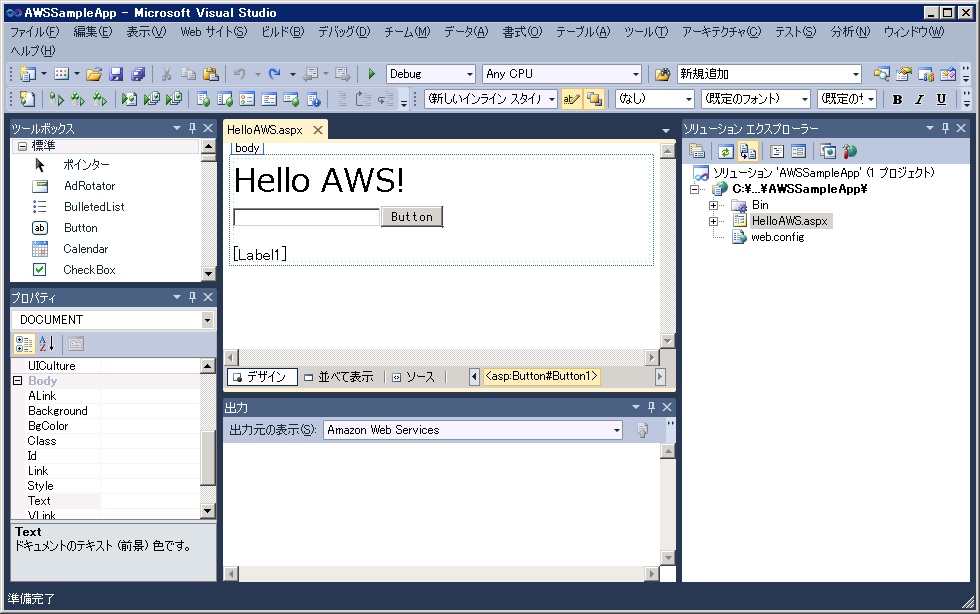Pick the Calendar control in the Toolbox

(x=86, y=249)
